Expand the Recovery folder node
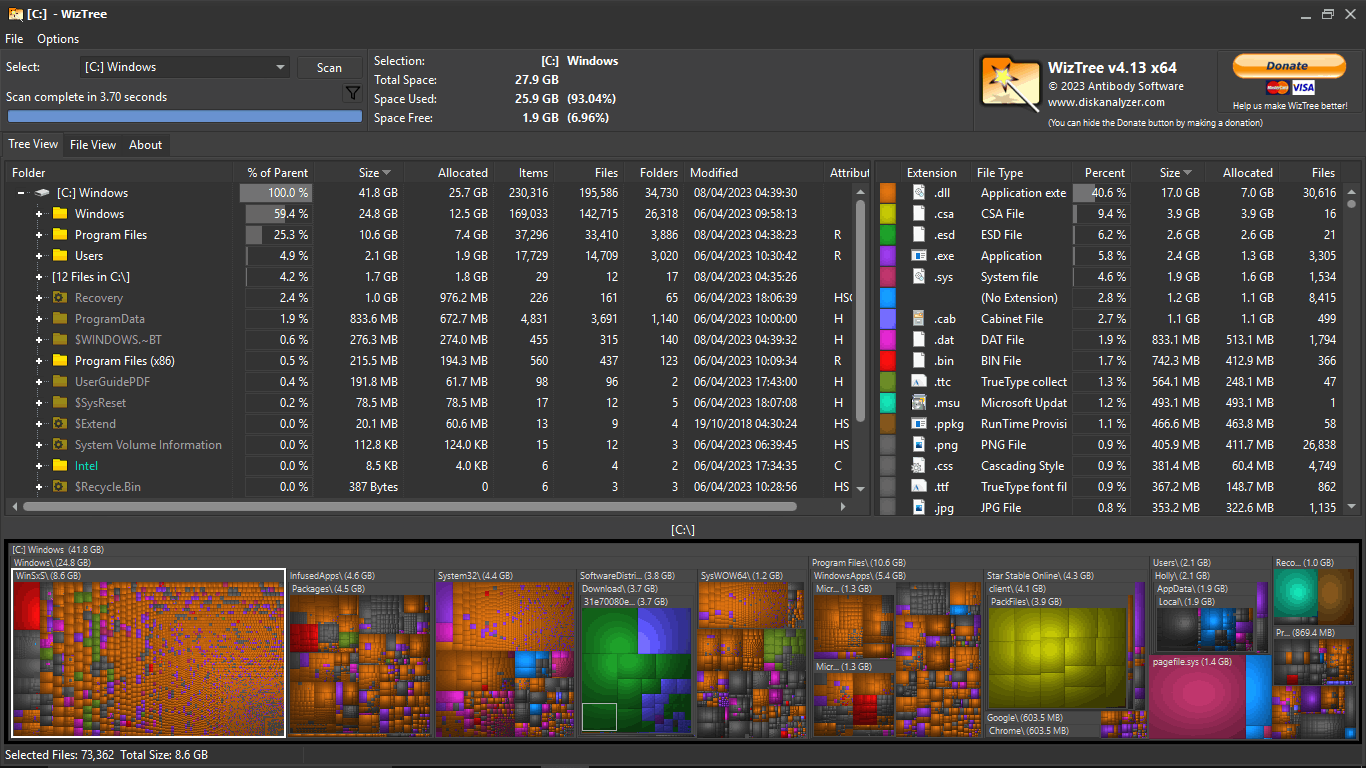This screenshot has height=768, width=1366. coord(39,298)
